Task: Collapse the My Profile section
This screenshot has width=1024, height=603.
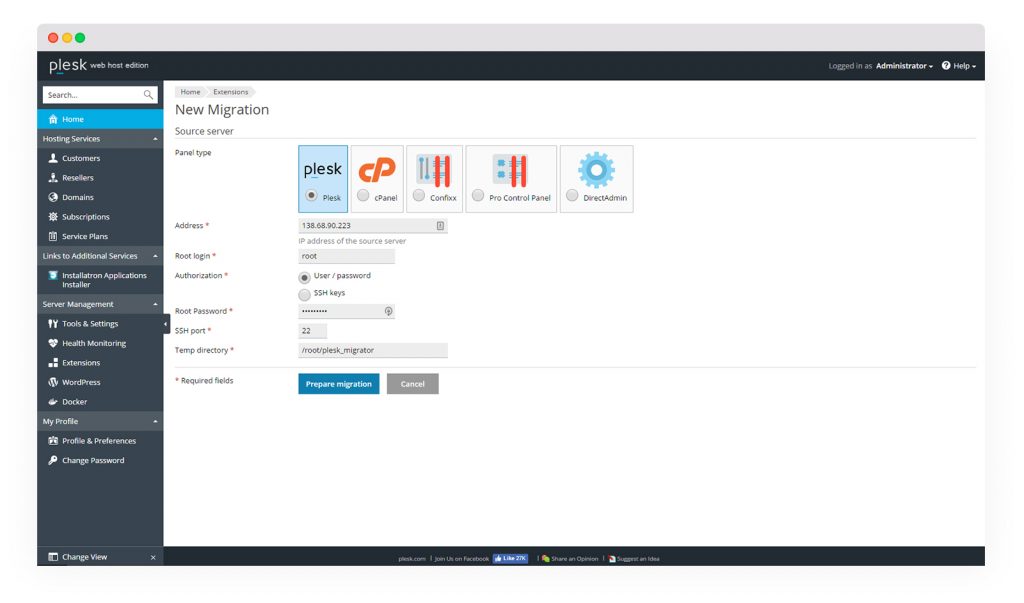Action: [x=155, y=422]
